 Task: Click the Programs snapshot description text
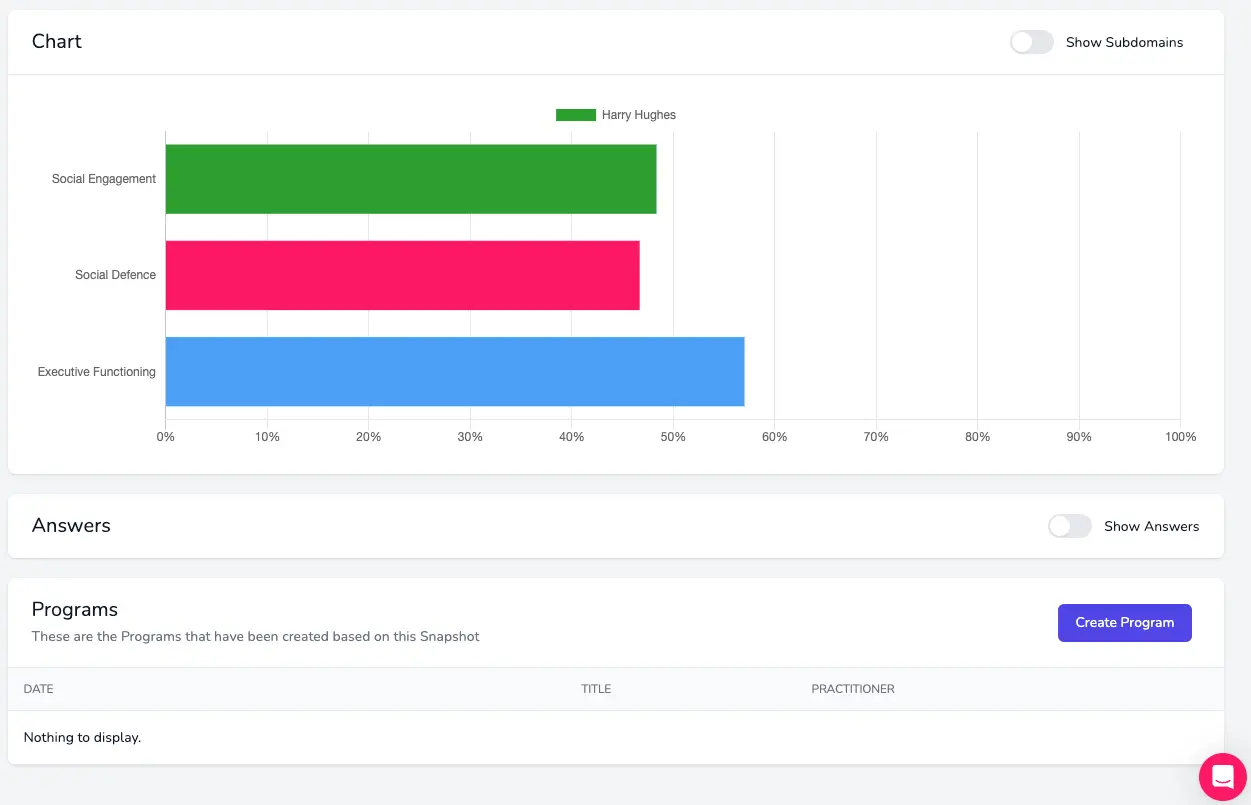(x=256, y=636)
